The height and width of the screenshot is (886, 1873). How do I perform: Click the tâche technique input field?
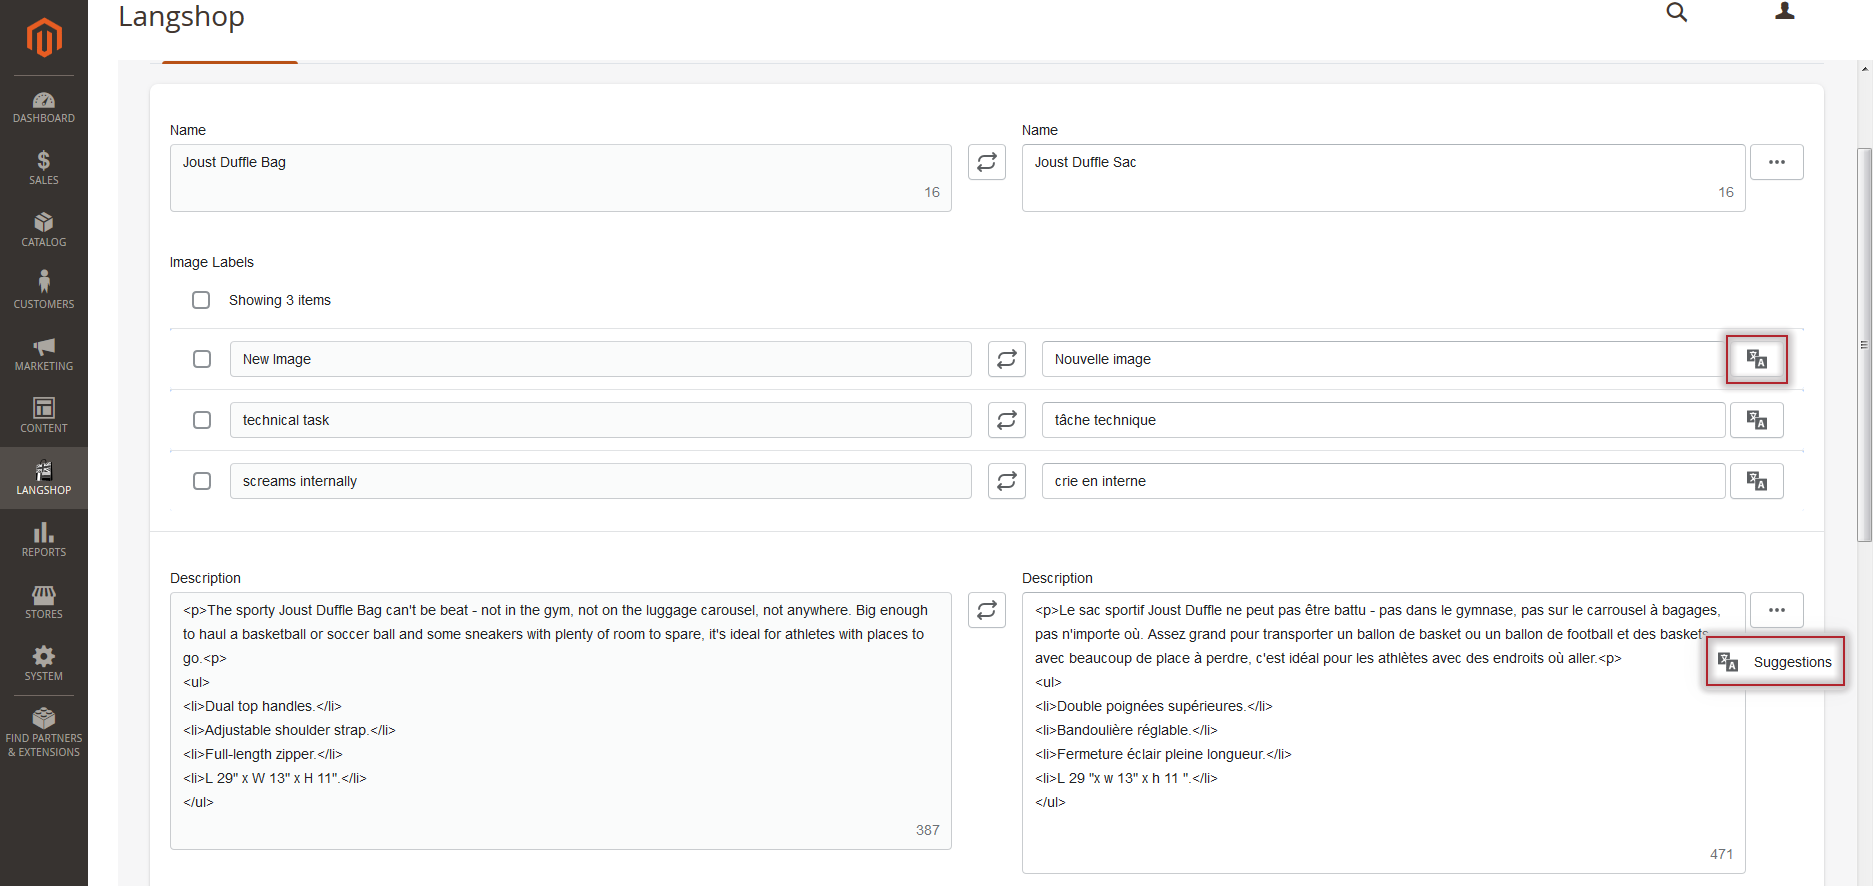(1383, 420)
